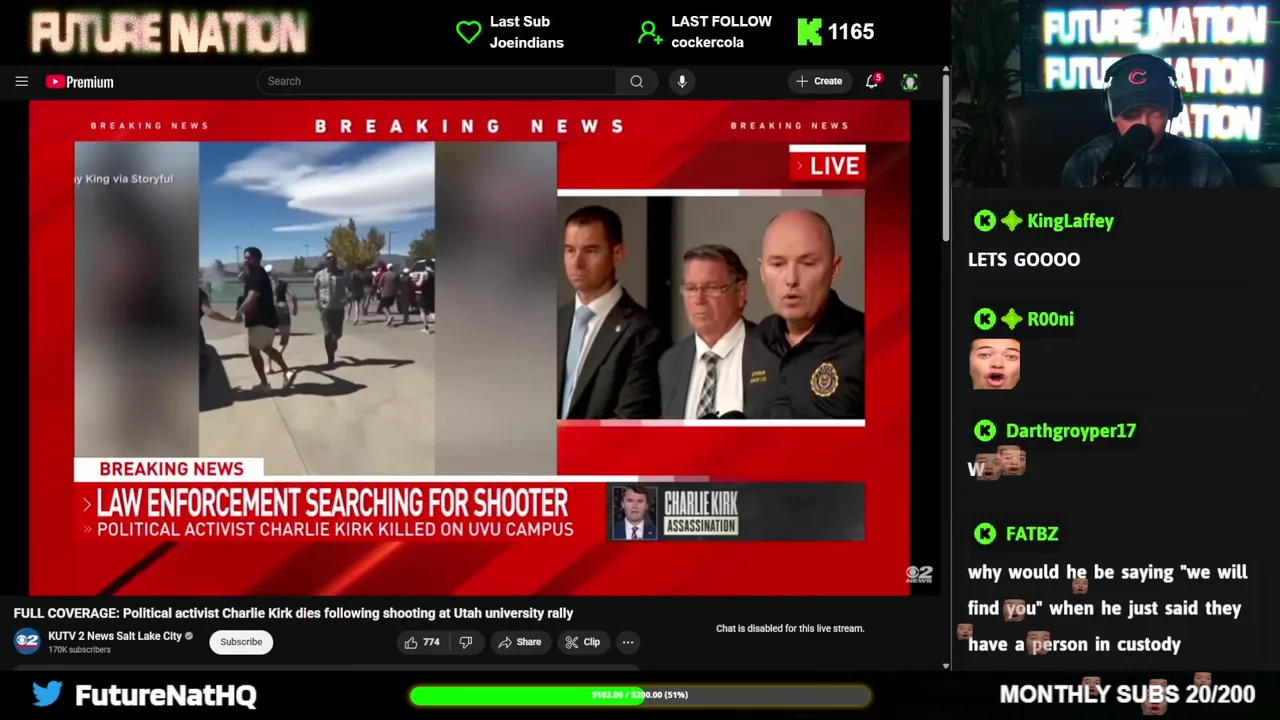Viewport: 1280px width, 720px height.
Task: Click the LETS GOOOO chat message
Action: coord(1024,260)
